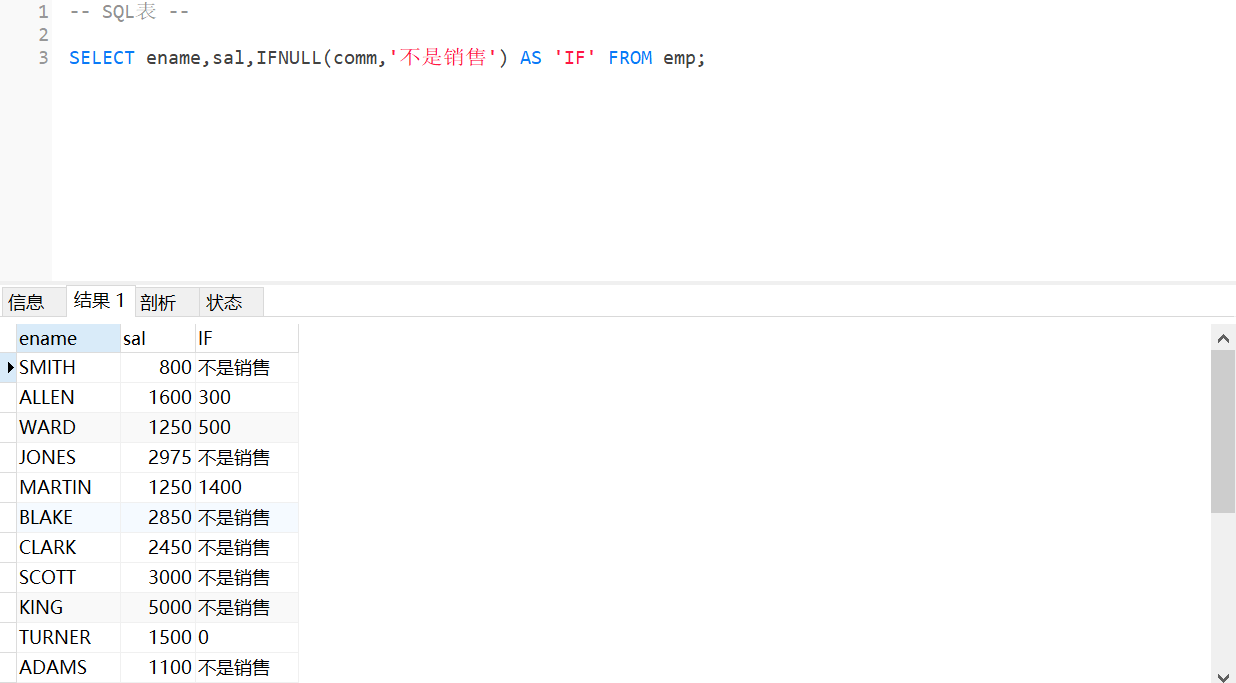Click IF value 500 in WARD row
Screen dimensions: 1236x683
click(246, 428)
